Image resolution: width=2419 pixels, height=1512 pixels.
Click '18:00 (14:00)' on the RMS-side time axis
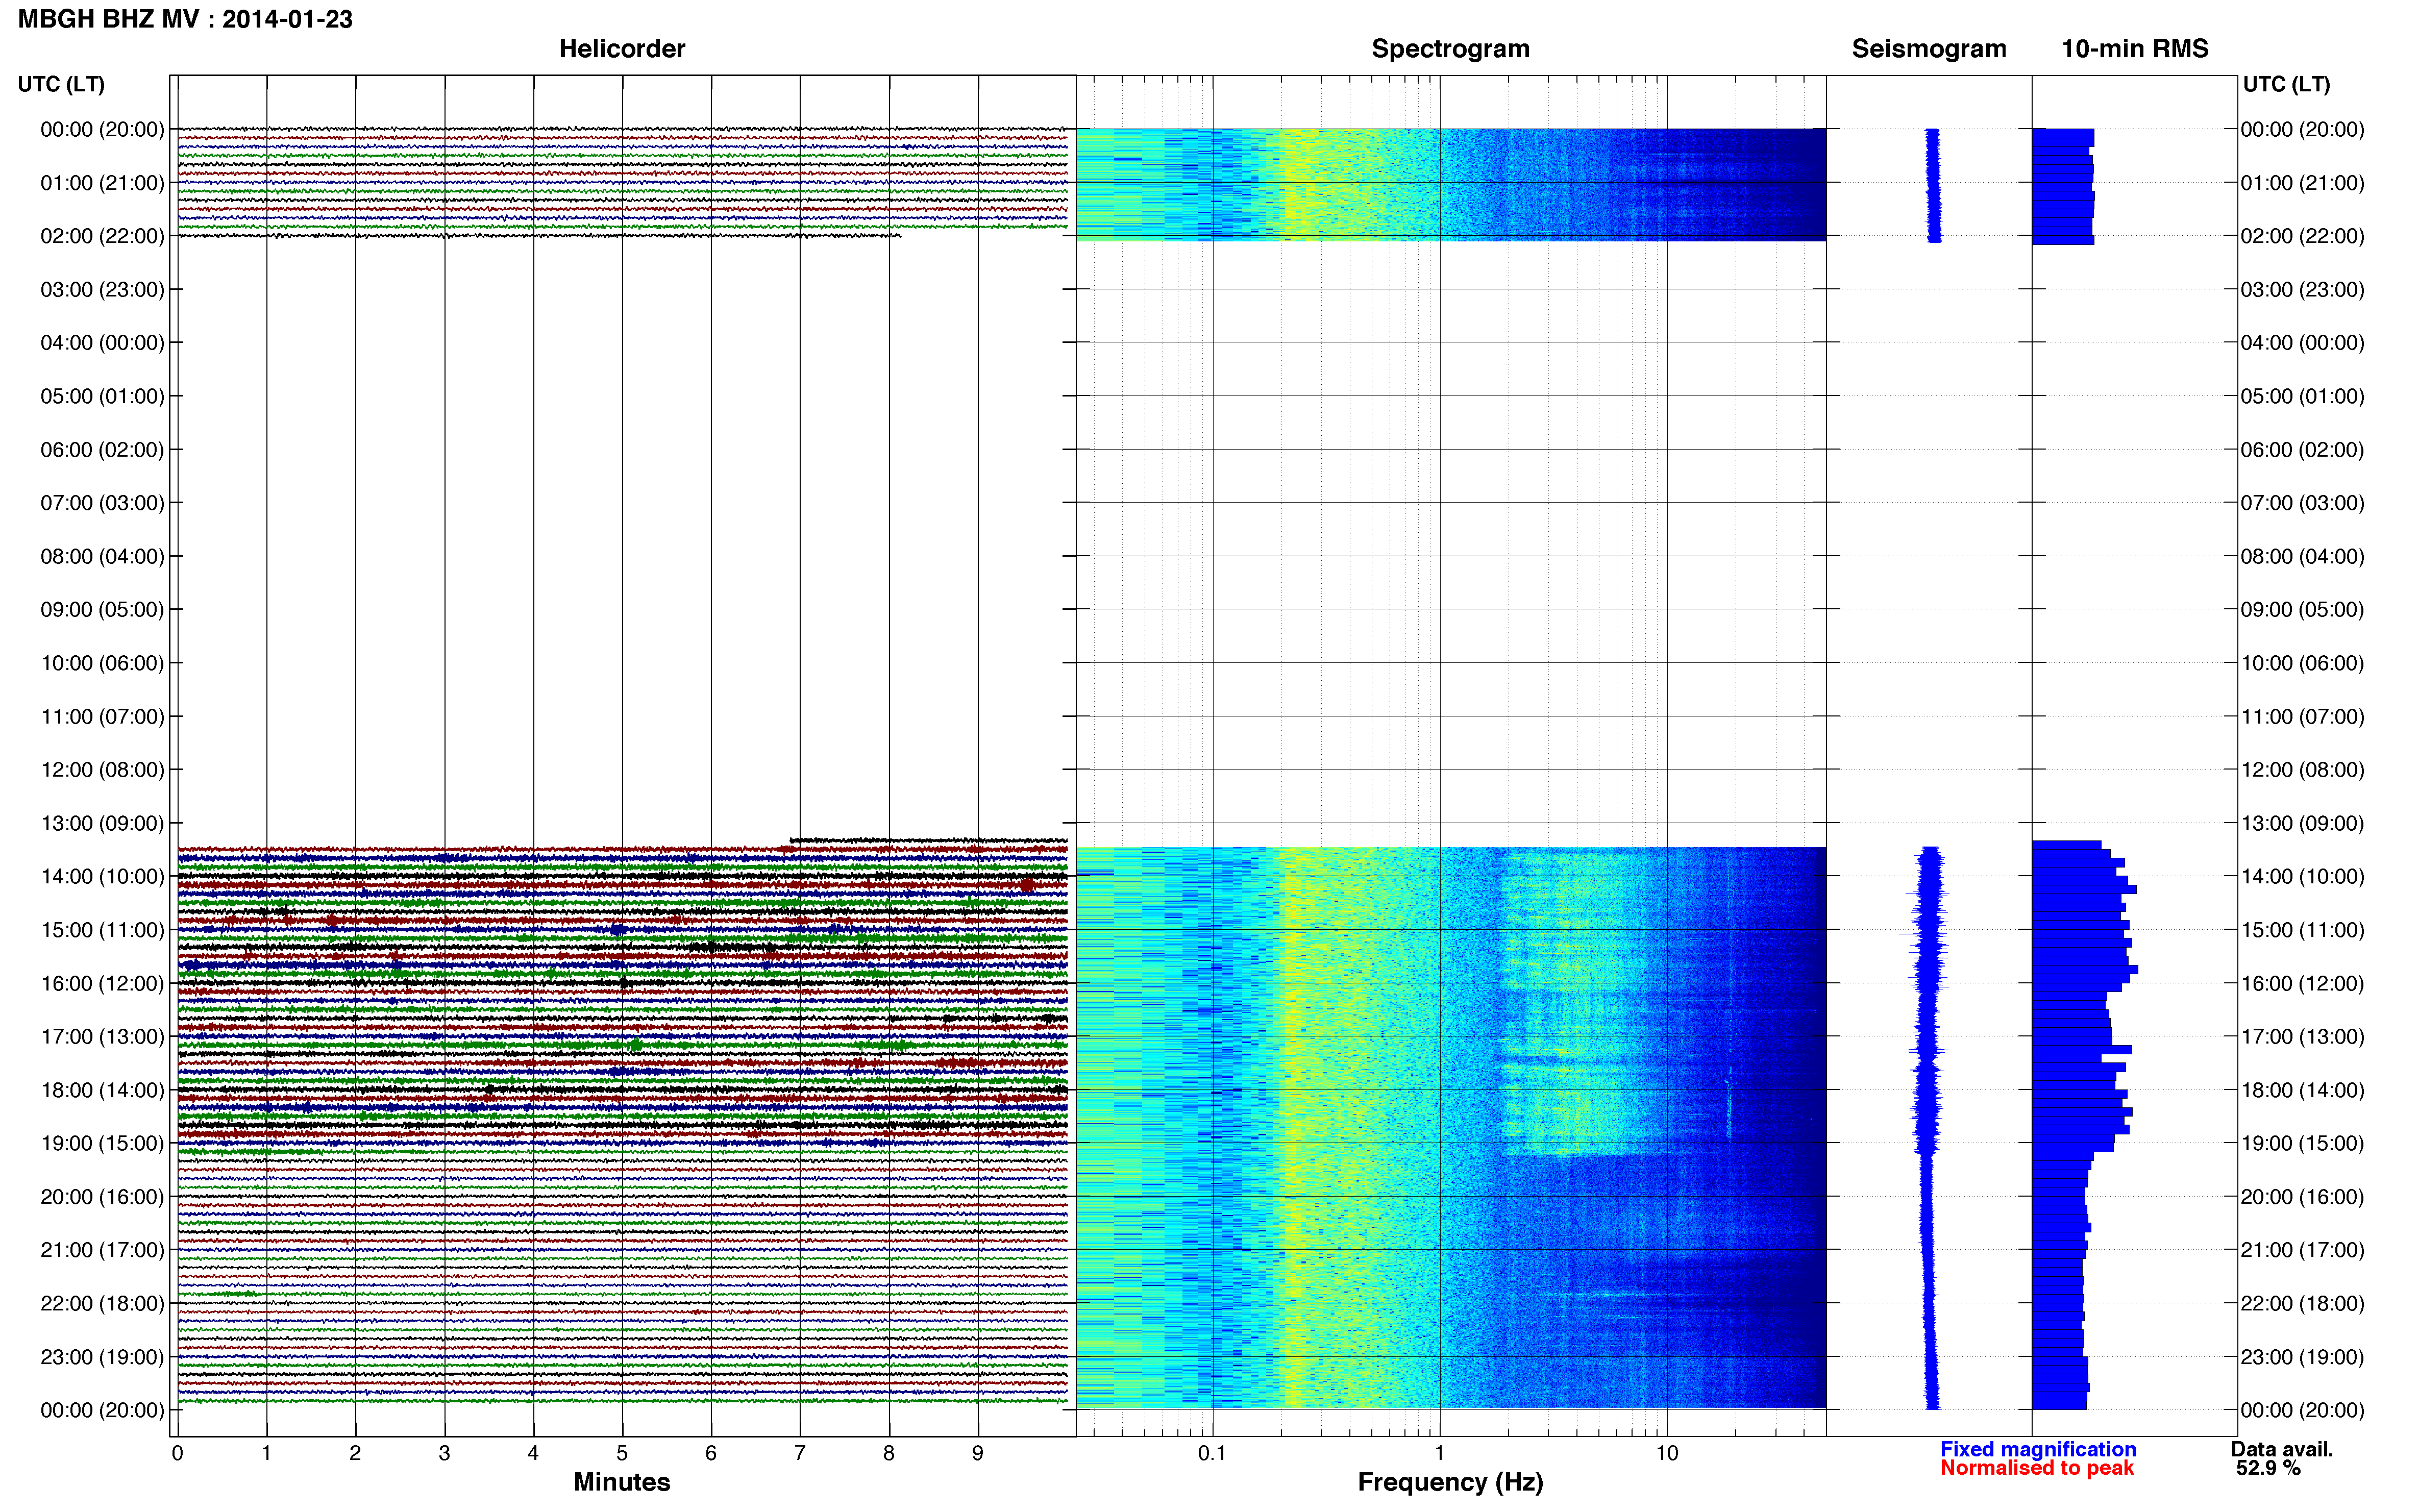(2302, 1090)
